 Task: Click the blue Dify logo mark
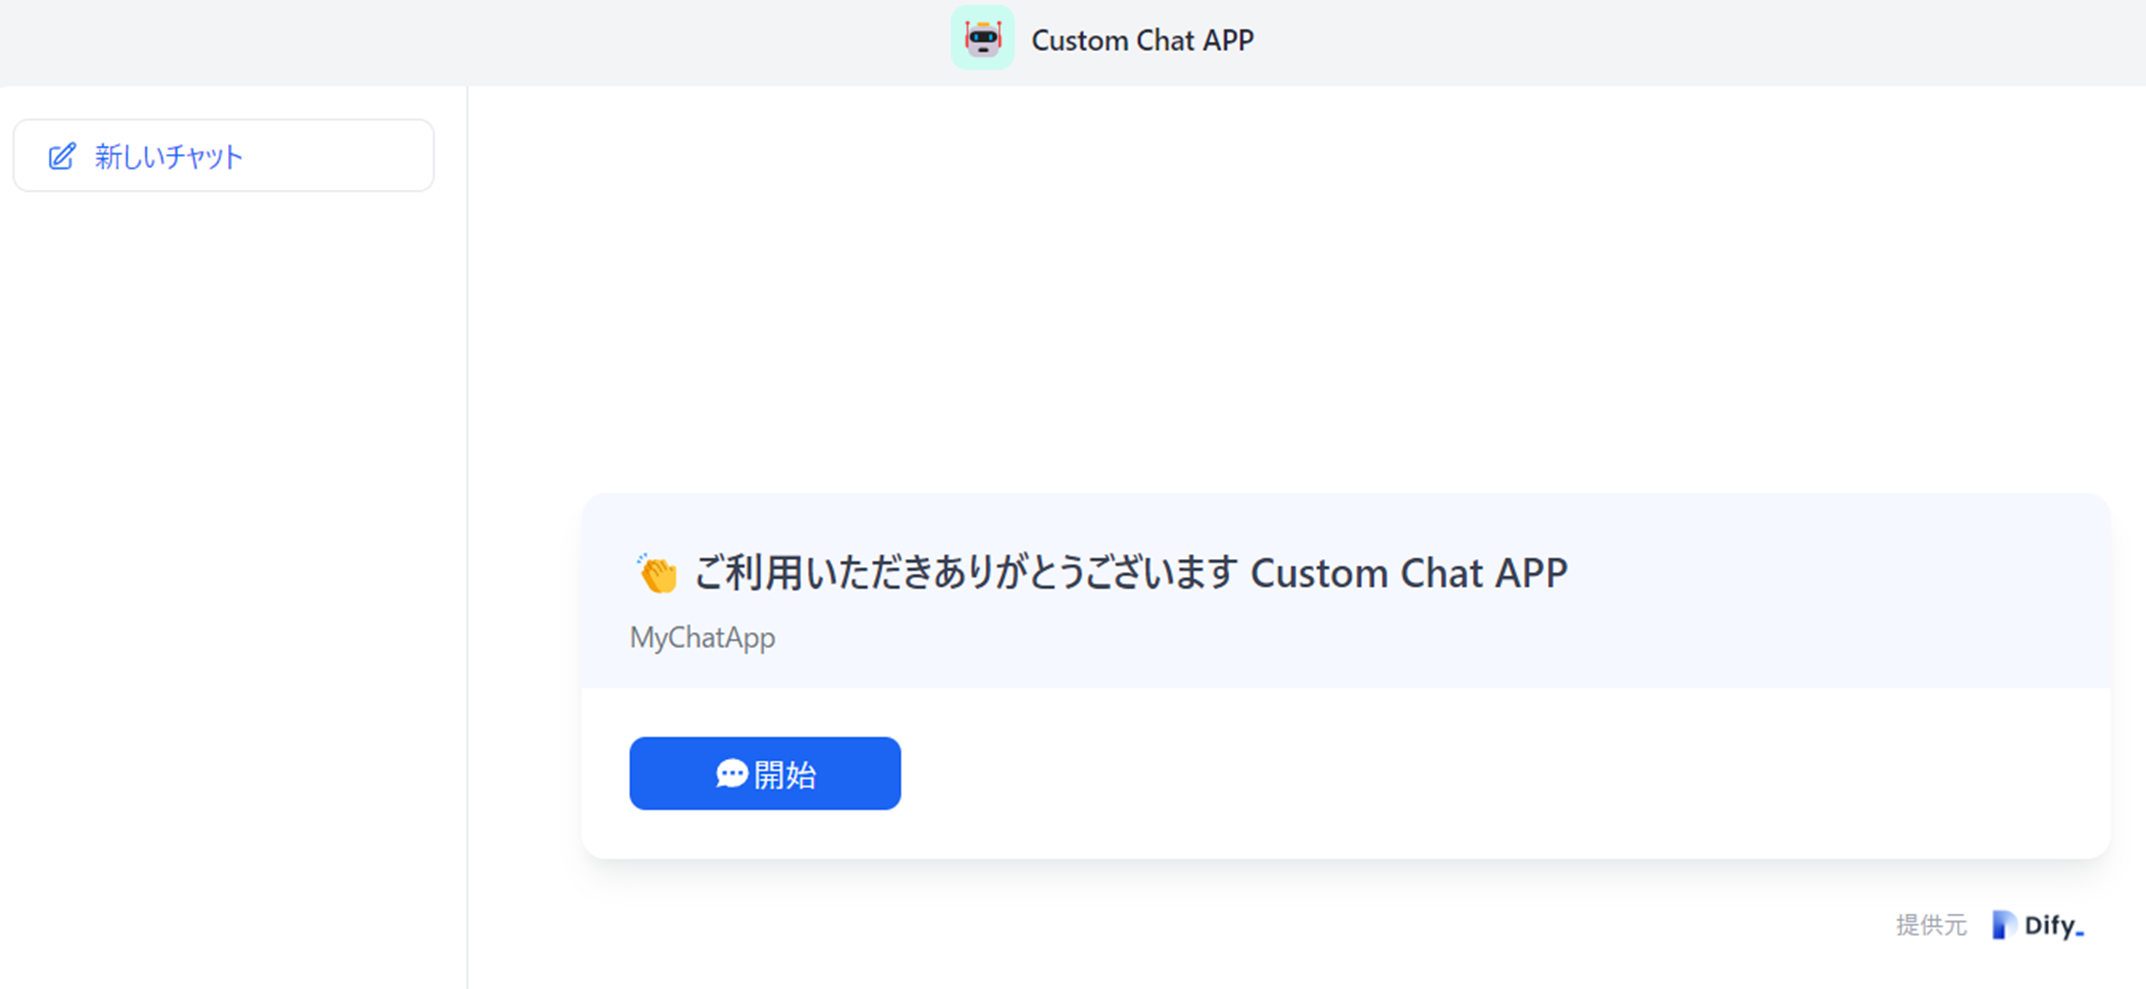(x=2003, y=925)
